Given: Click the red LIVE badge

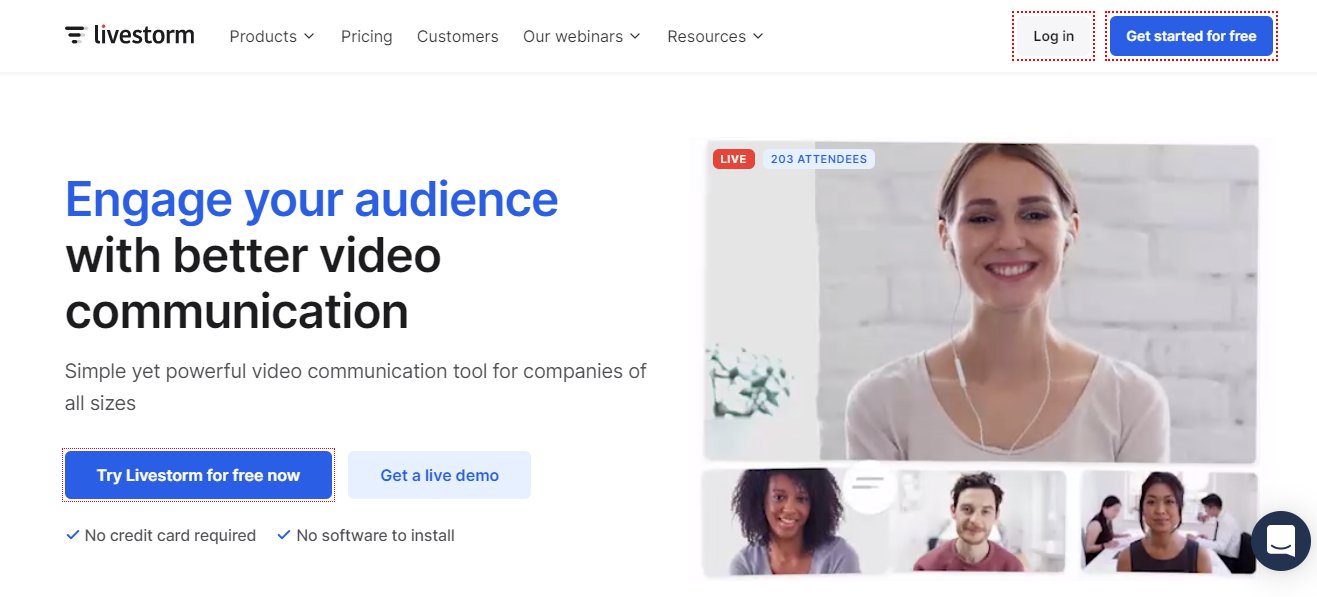Looking at the screenshot, I should pyautogui.click(x=733, y=159).
